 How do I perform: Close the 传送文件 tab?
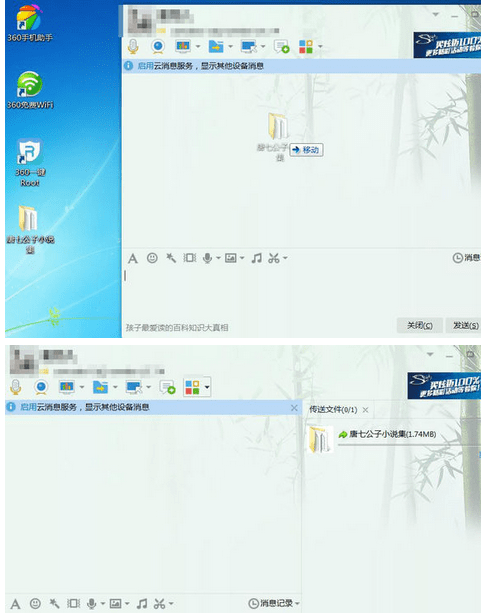(x=365, y=410)
